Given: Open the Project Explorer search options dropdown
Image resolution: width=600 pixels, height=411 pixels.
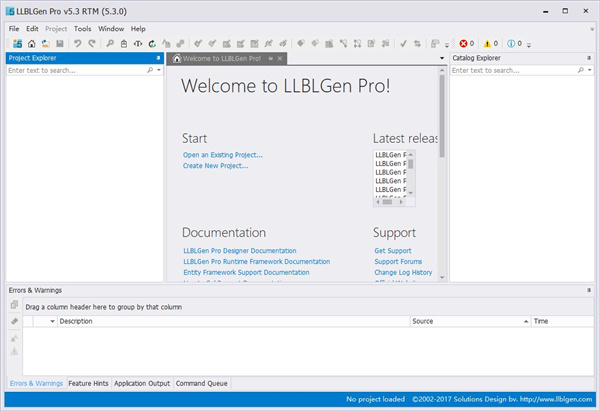Looking at the screenshot, I should [x=158, y=71].
